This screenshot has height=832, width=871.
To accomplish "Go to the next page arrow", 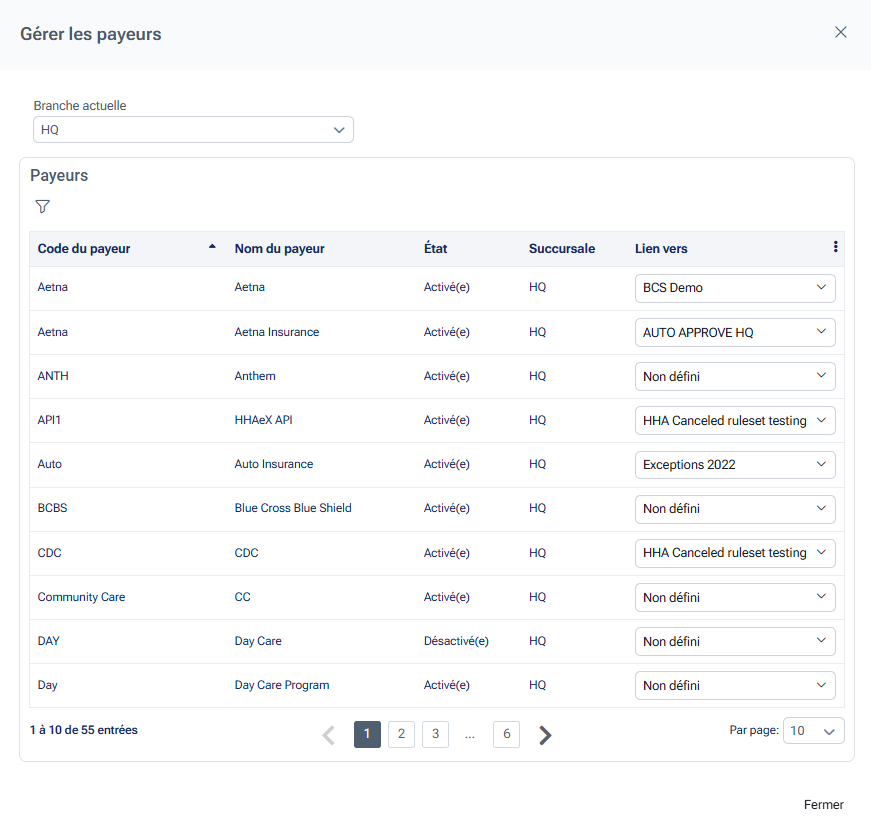I will coord(545,736).
